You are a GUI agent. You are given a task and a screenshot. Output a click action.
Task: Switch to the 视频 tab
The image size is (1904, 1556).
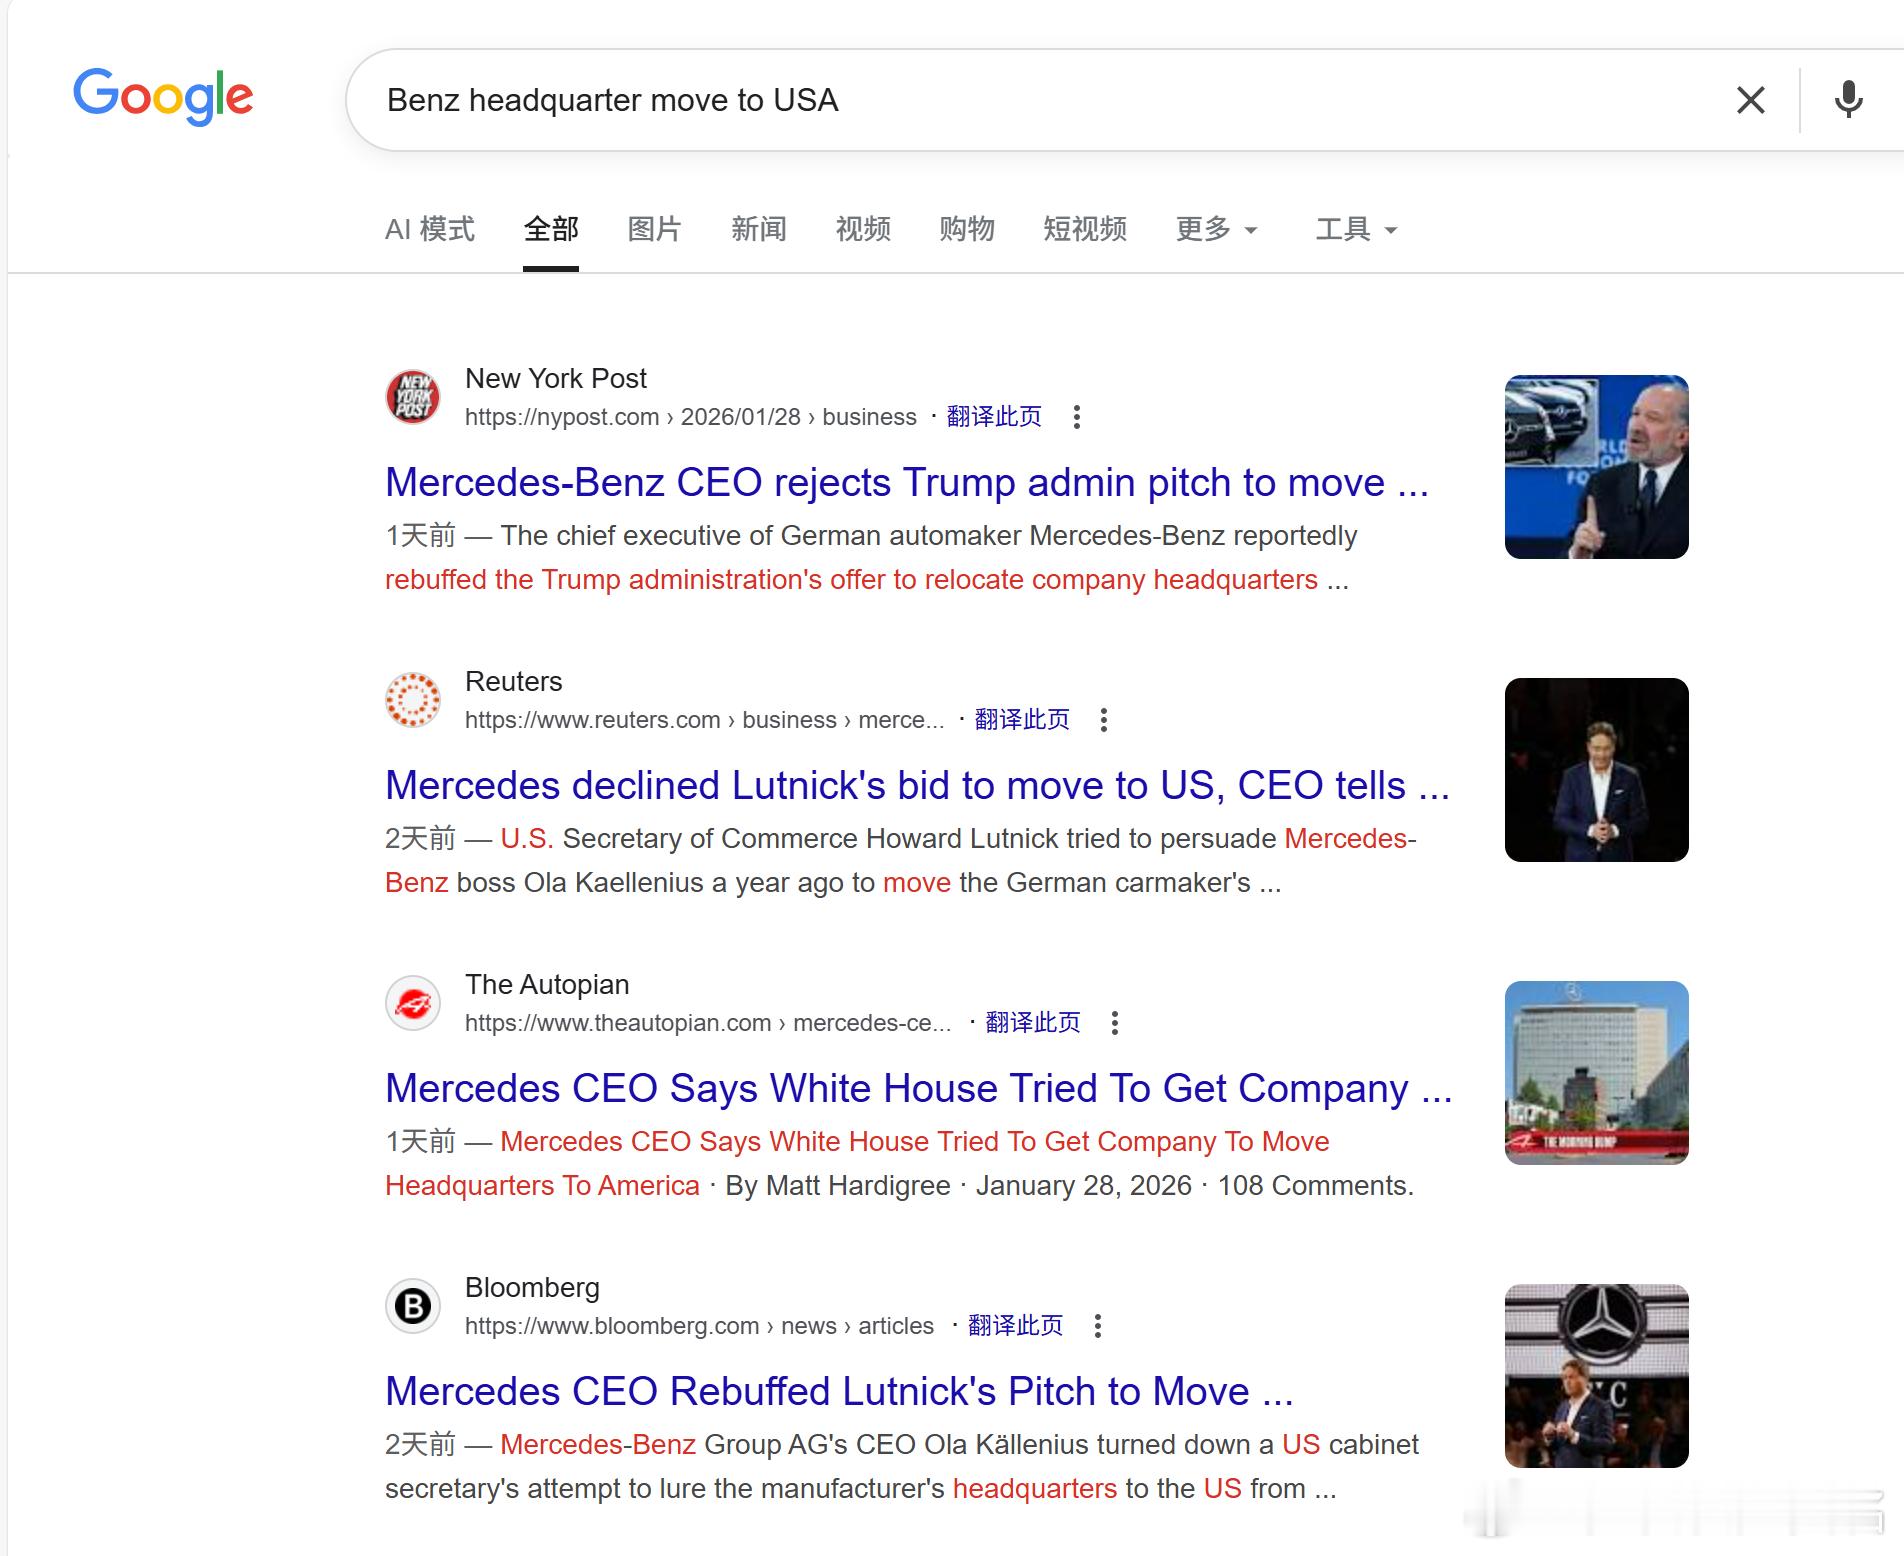863,229
